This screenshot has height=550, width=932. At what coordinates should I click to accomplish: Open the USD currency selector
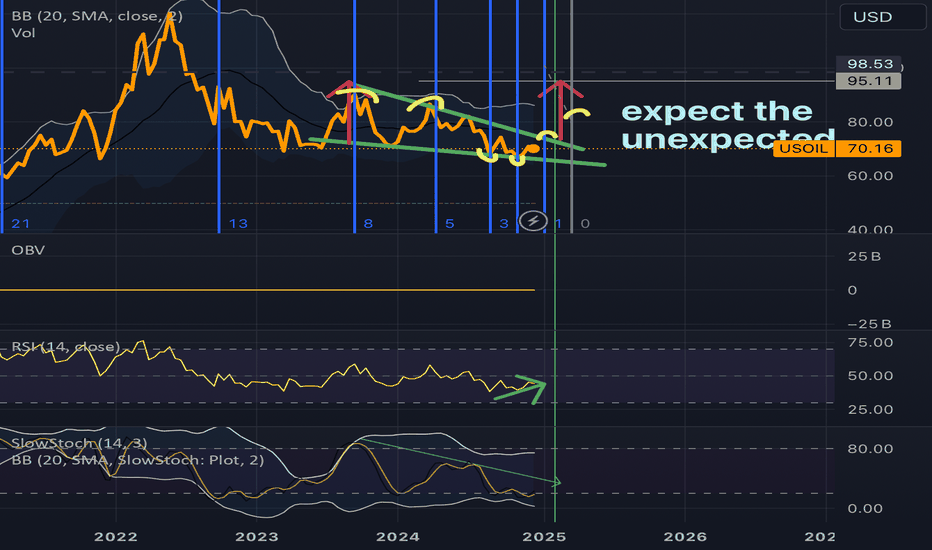[882, 17]
